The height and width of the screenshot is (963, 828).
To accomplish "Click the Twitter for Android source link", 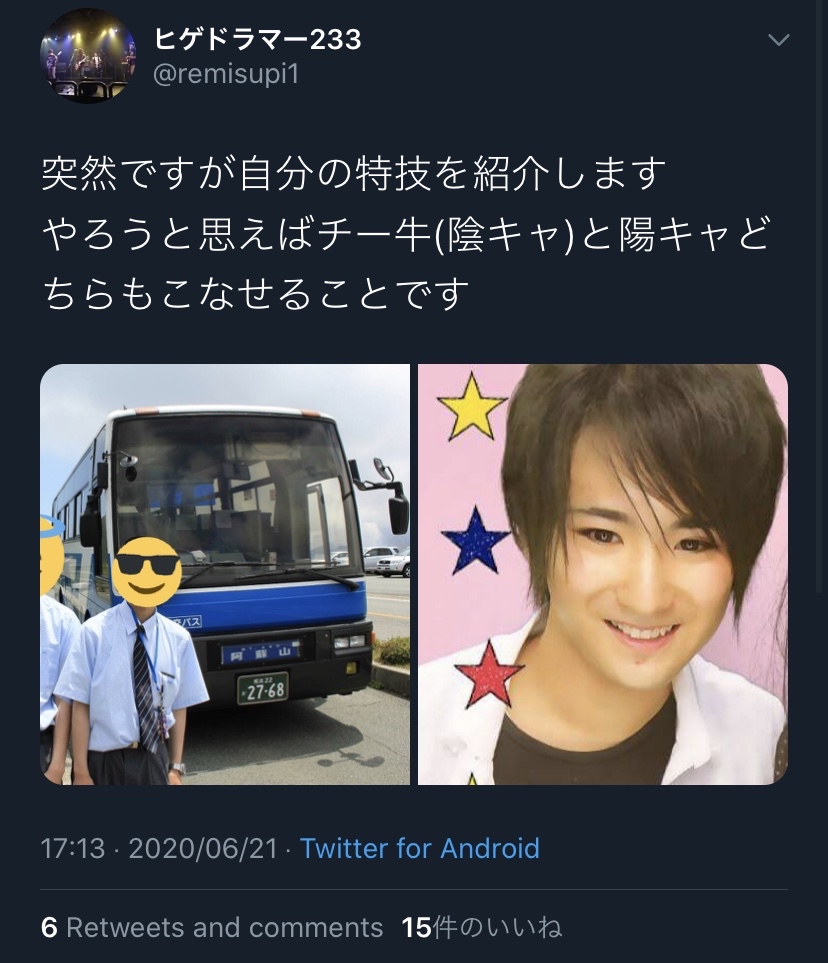I will point(420,848).
